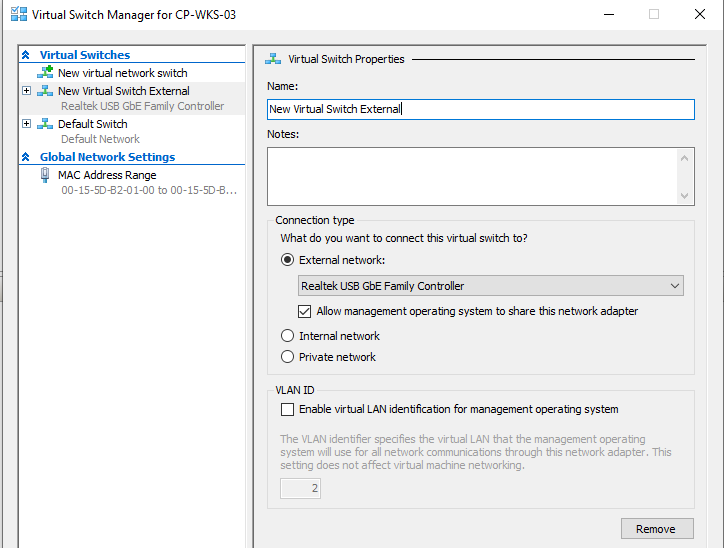Select the Private network radio button
The width and height of the screenshot is (724, 548).
pyautogui.click(x=287, y=356)
